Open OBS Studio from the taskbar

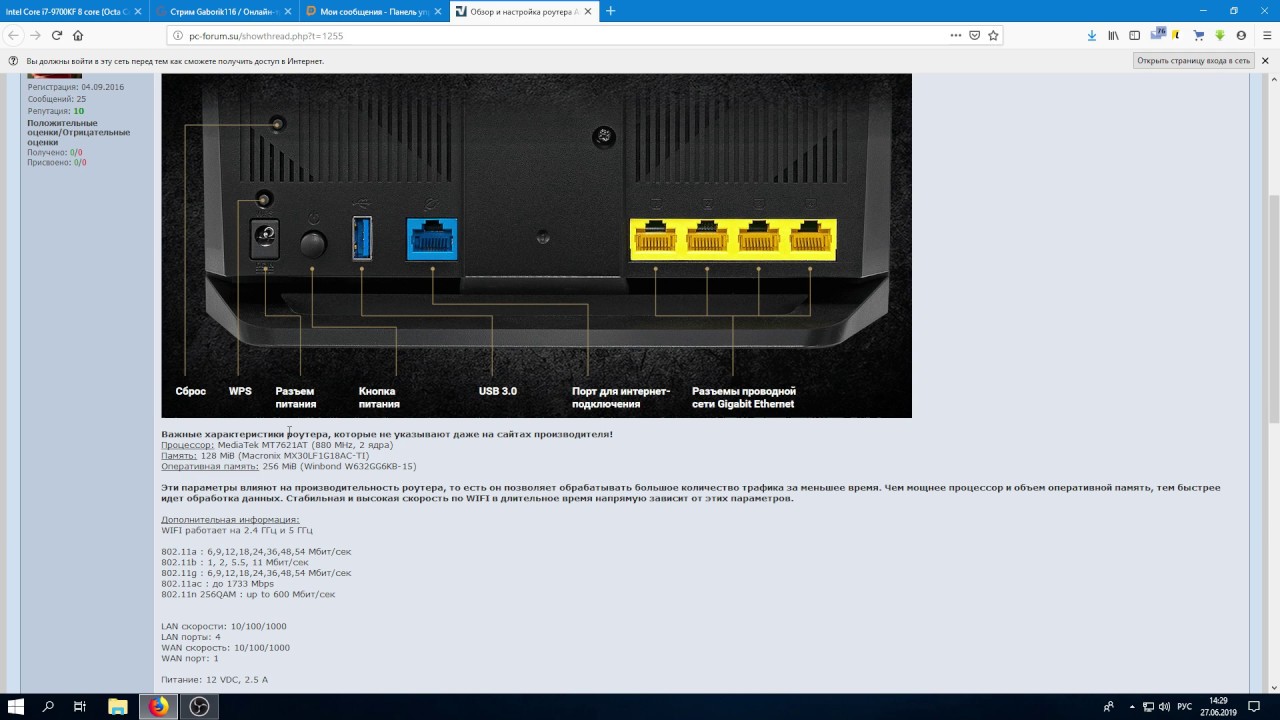pyautogui.click(x=199, y=706)
